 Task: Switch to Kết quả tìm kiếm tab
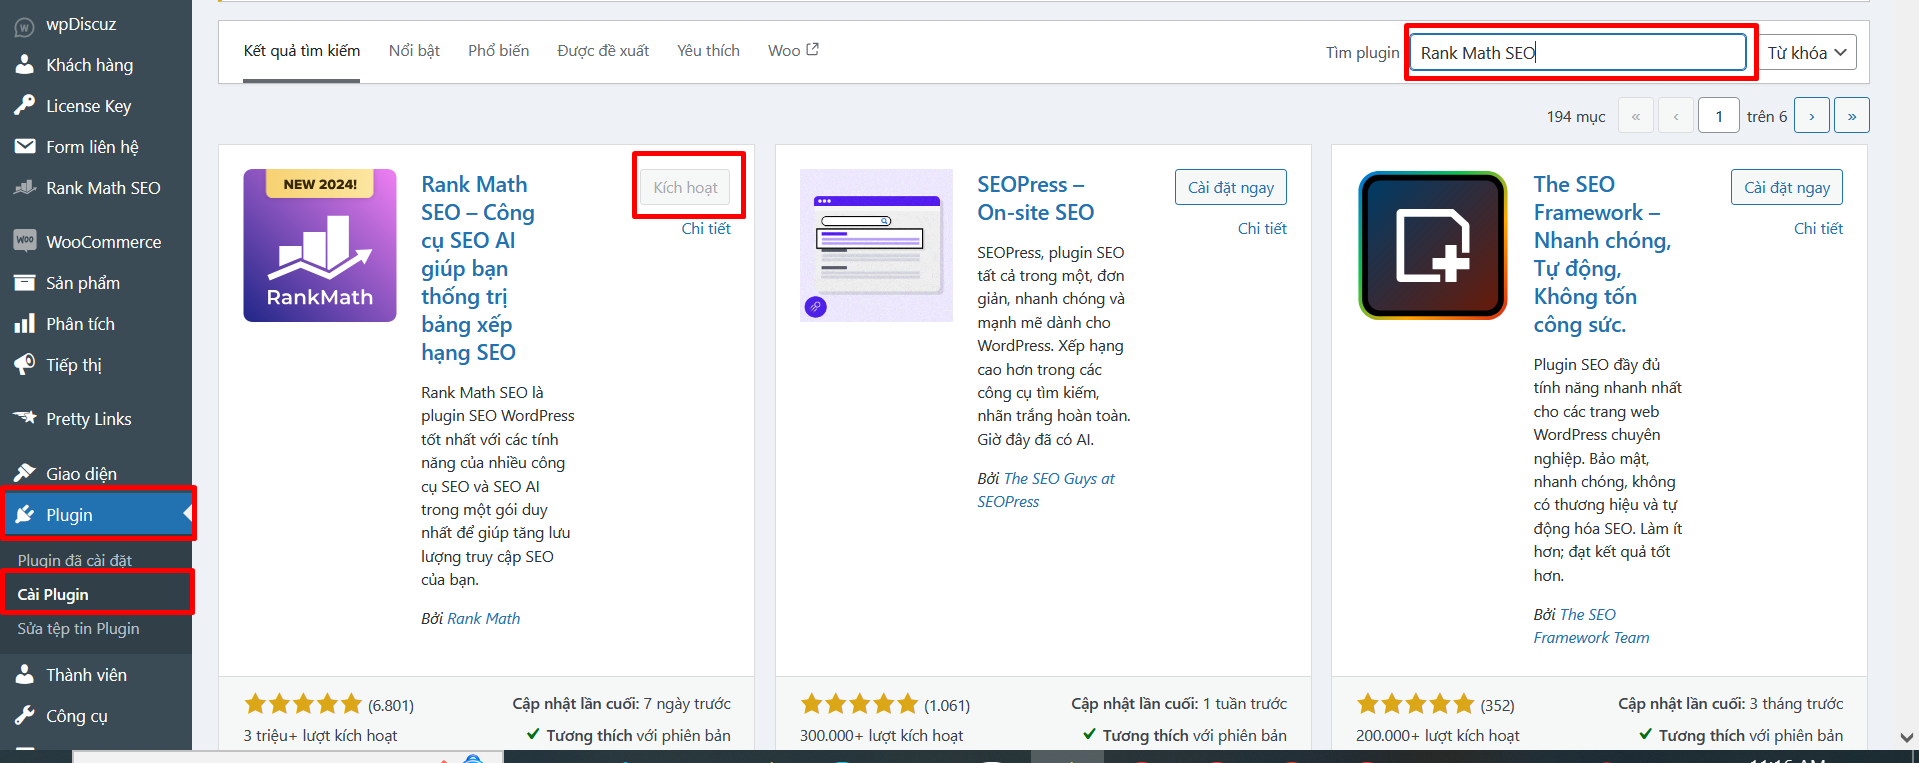click(x=302, y=51)
